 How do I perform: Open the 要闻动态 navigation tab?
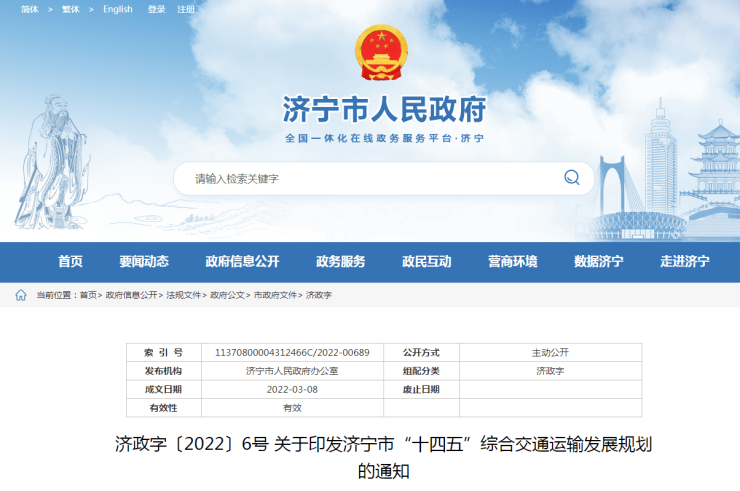click(144, 262)
